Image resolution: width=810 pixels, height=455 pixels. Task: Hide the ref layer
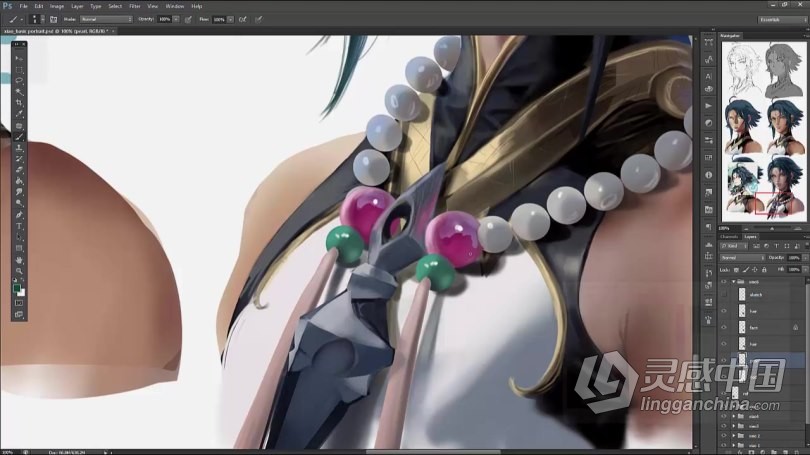tap(724, 394)
